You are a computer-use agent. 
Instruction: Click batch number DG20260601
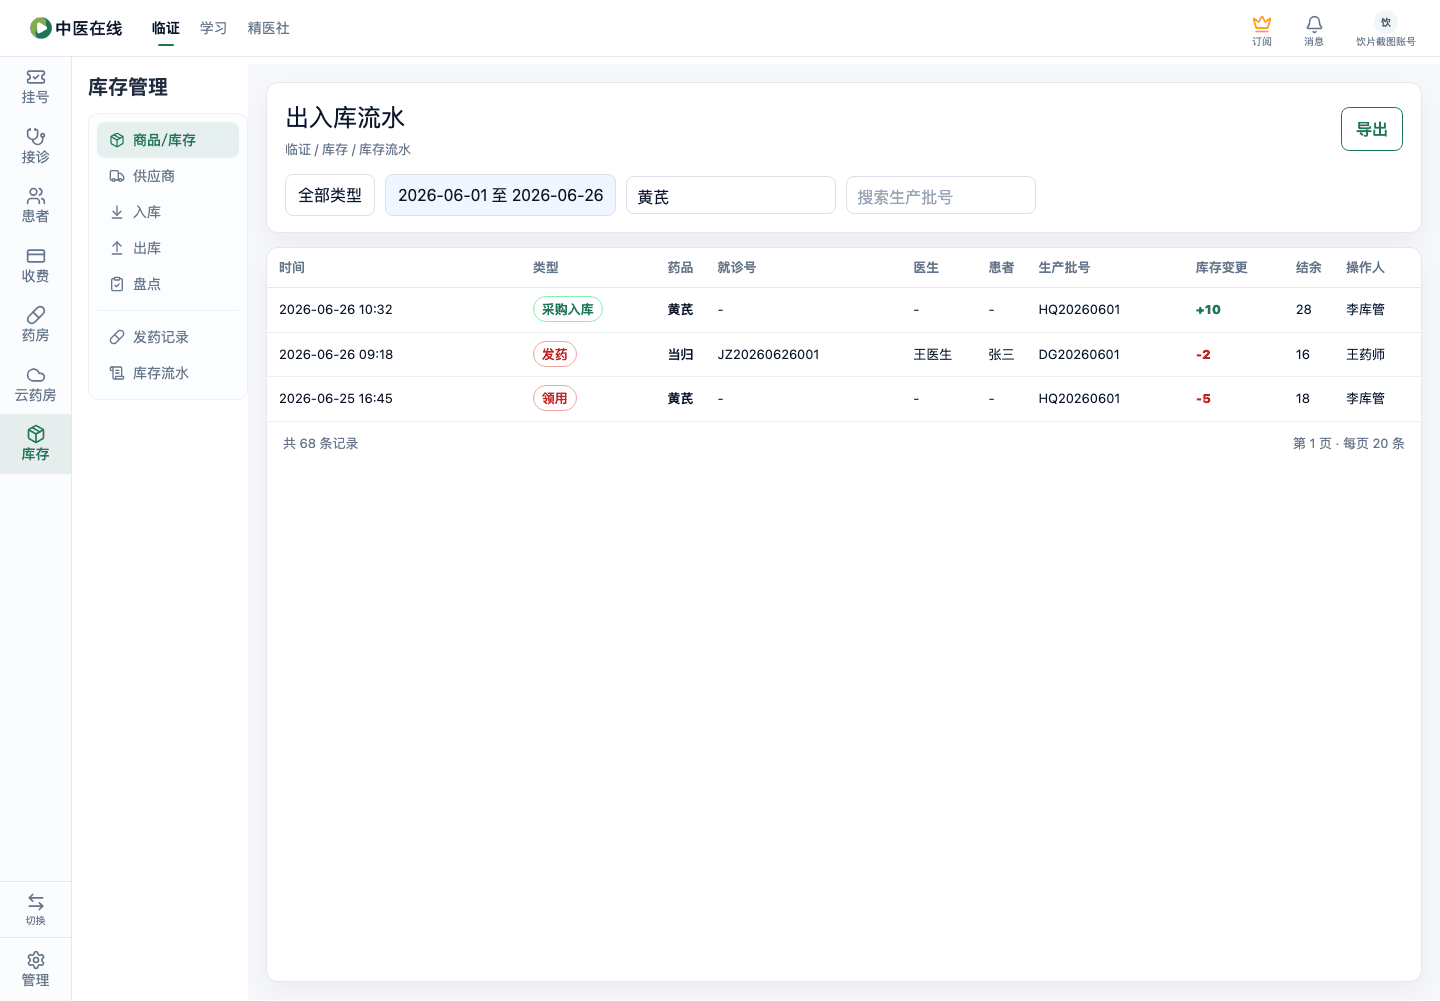point(1079,355)
